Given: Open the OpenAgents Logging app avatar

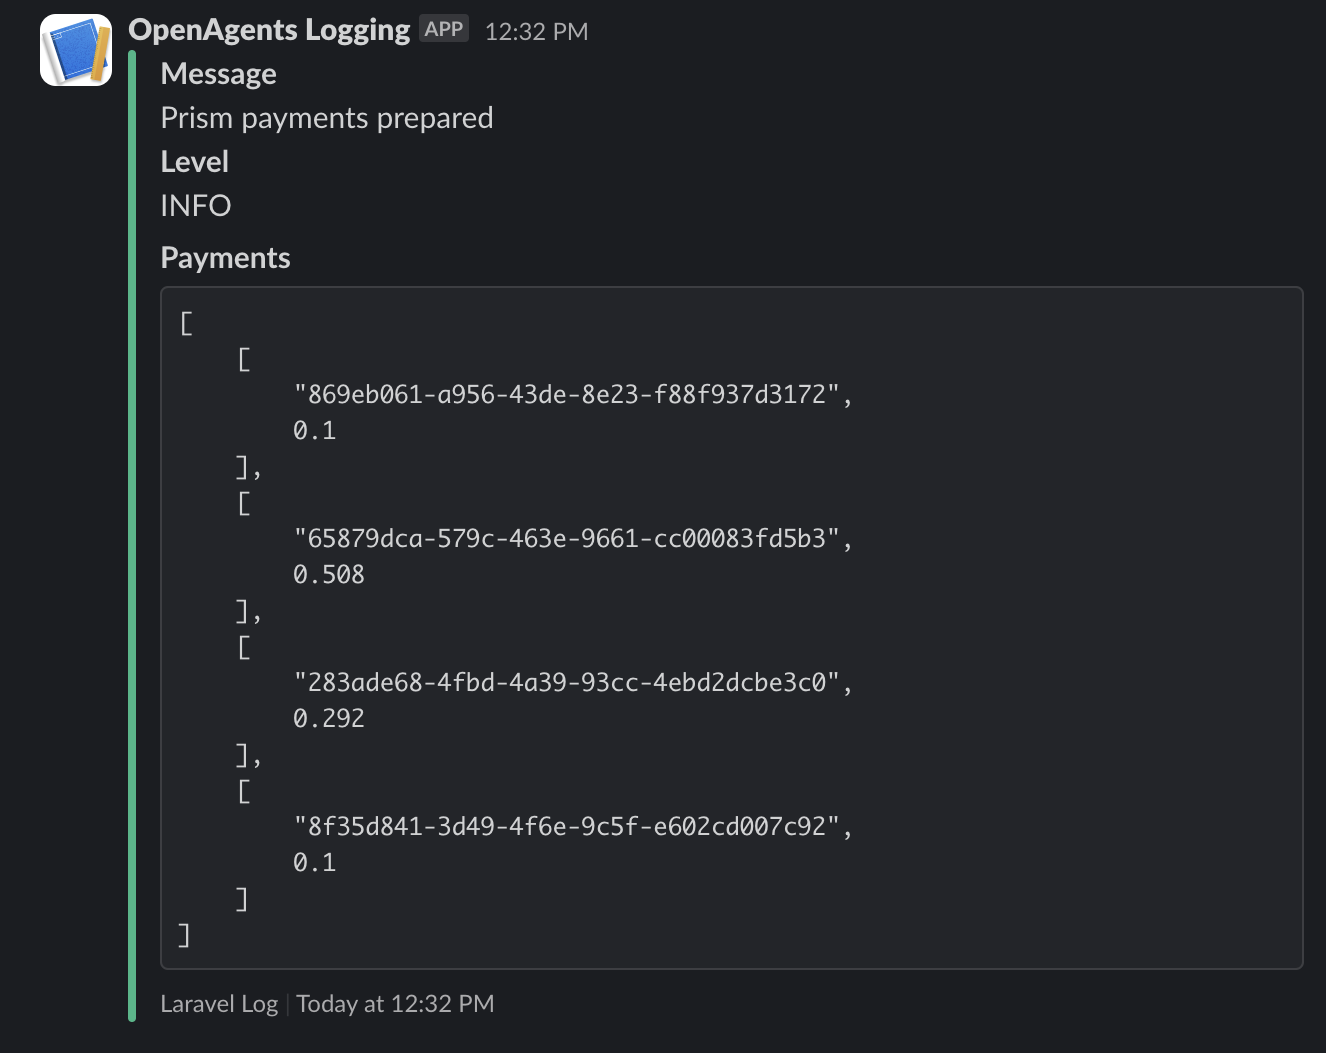Looking at the screenshot, I should pos(76,50).
